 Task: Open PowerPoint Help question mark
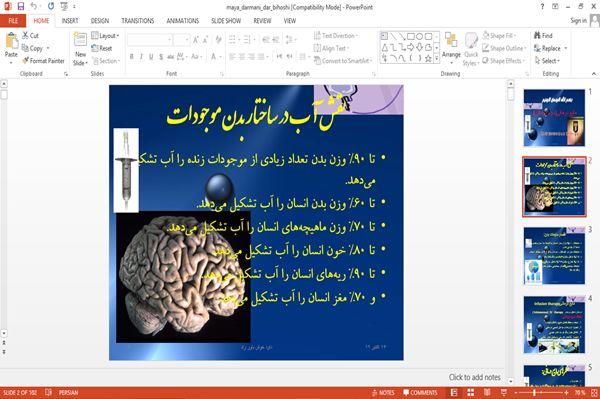(x=542, y=7)
